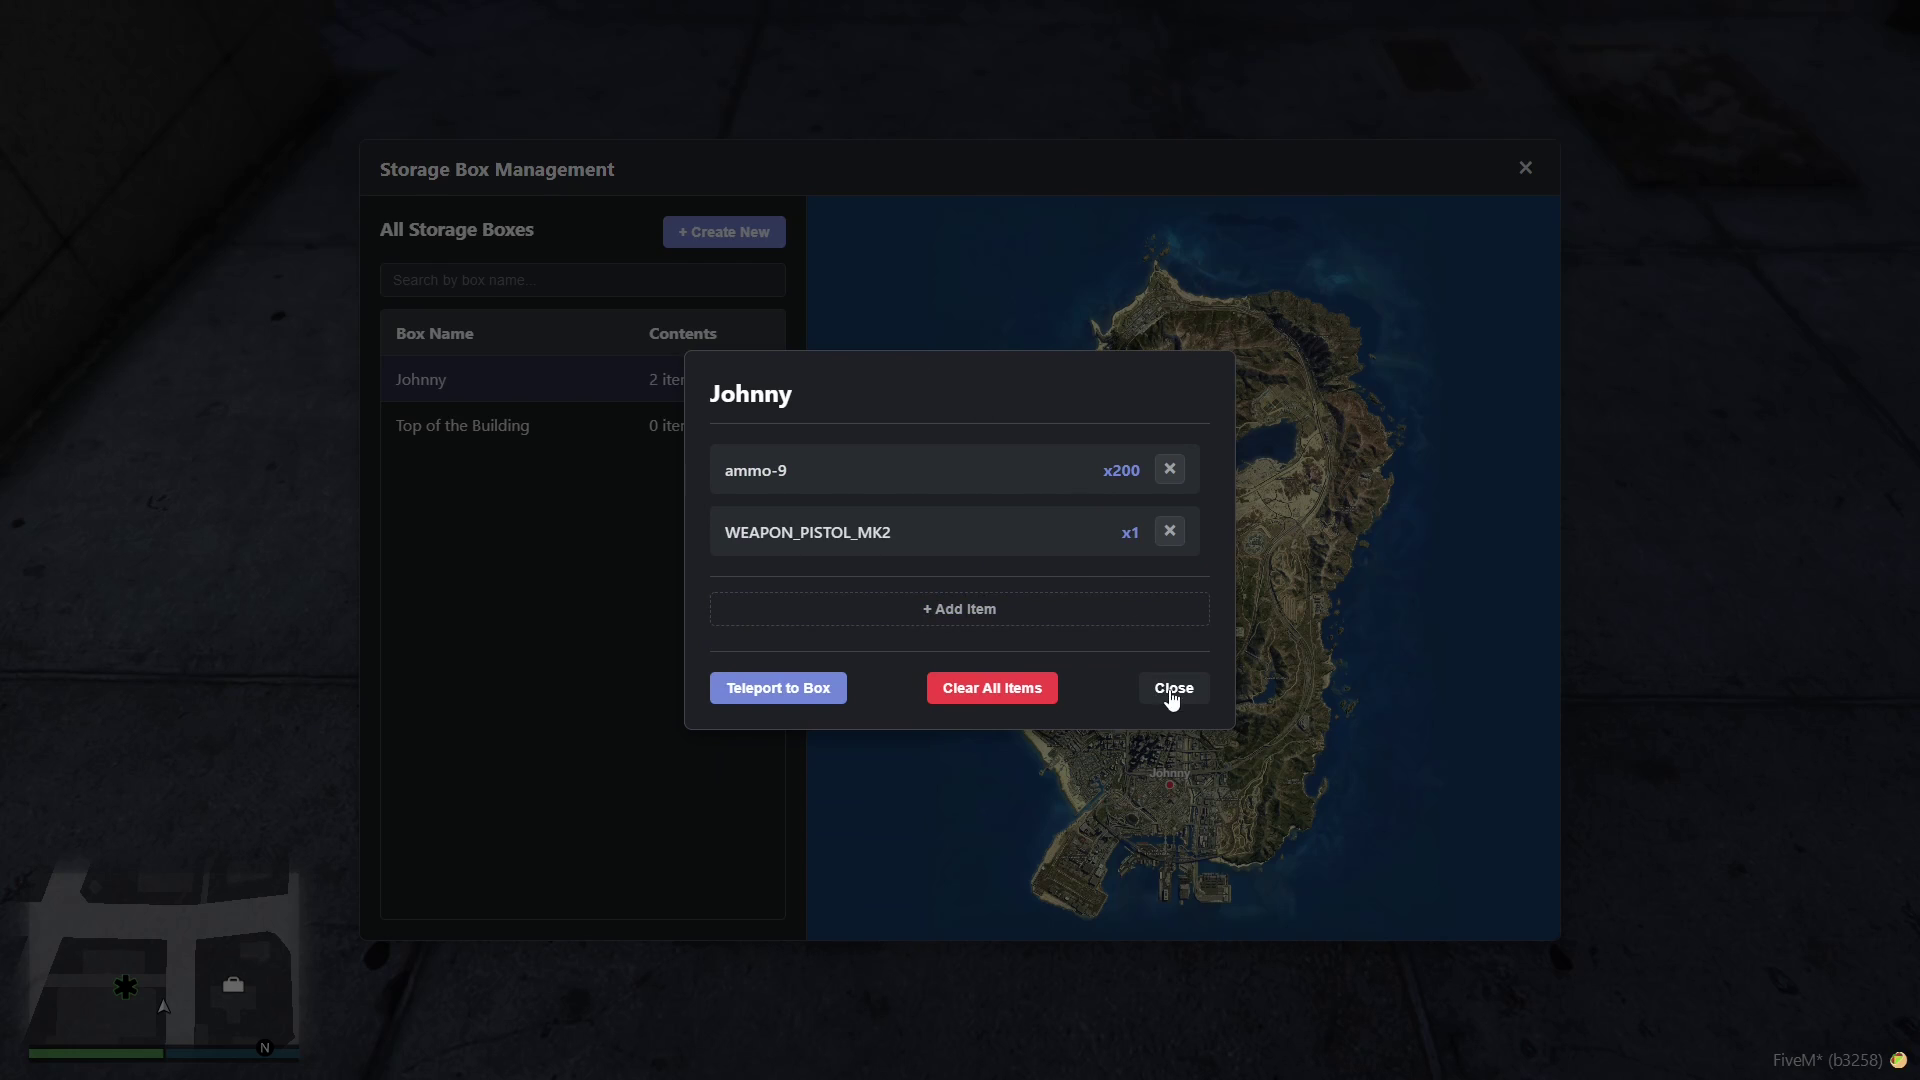This screenshot has width=1920, height=1080.
Task: Click Clear All Items button
Action: [x=992, y=688]
